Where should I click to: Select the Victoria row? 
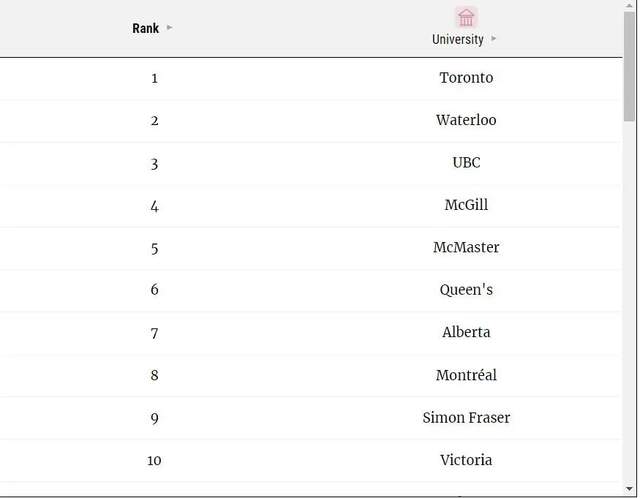click(311, 460)
